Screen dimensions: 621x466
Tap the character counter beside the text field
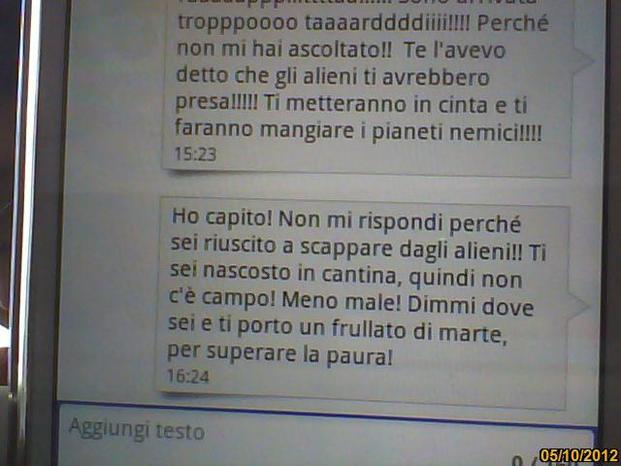point(525,460)
